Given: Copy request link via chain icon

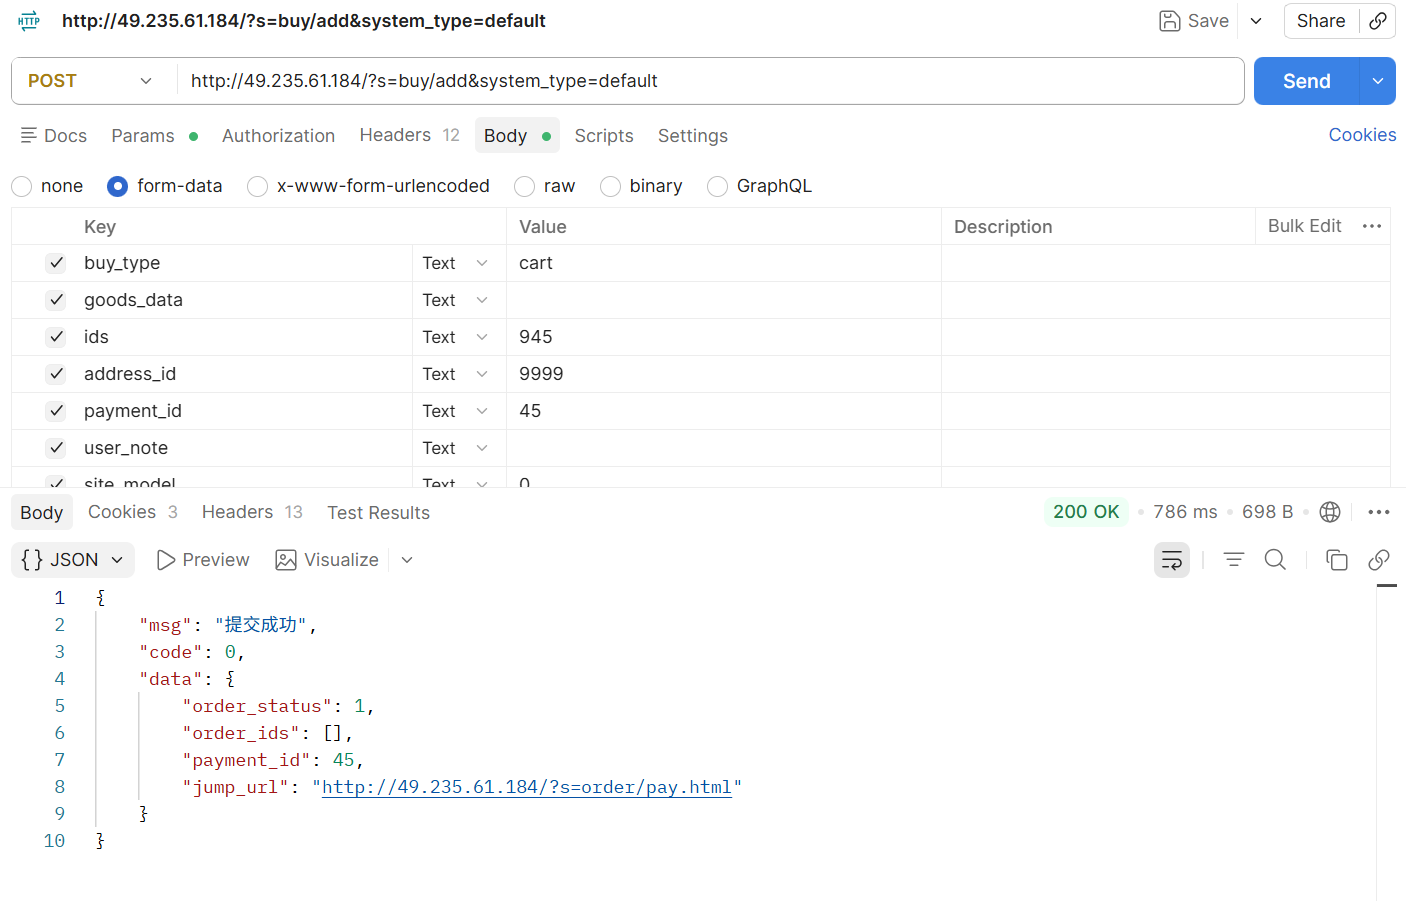Looking at the screenshot, I should pos(1378,21).
